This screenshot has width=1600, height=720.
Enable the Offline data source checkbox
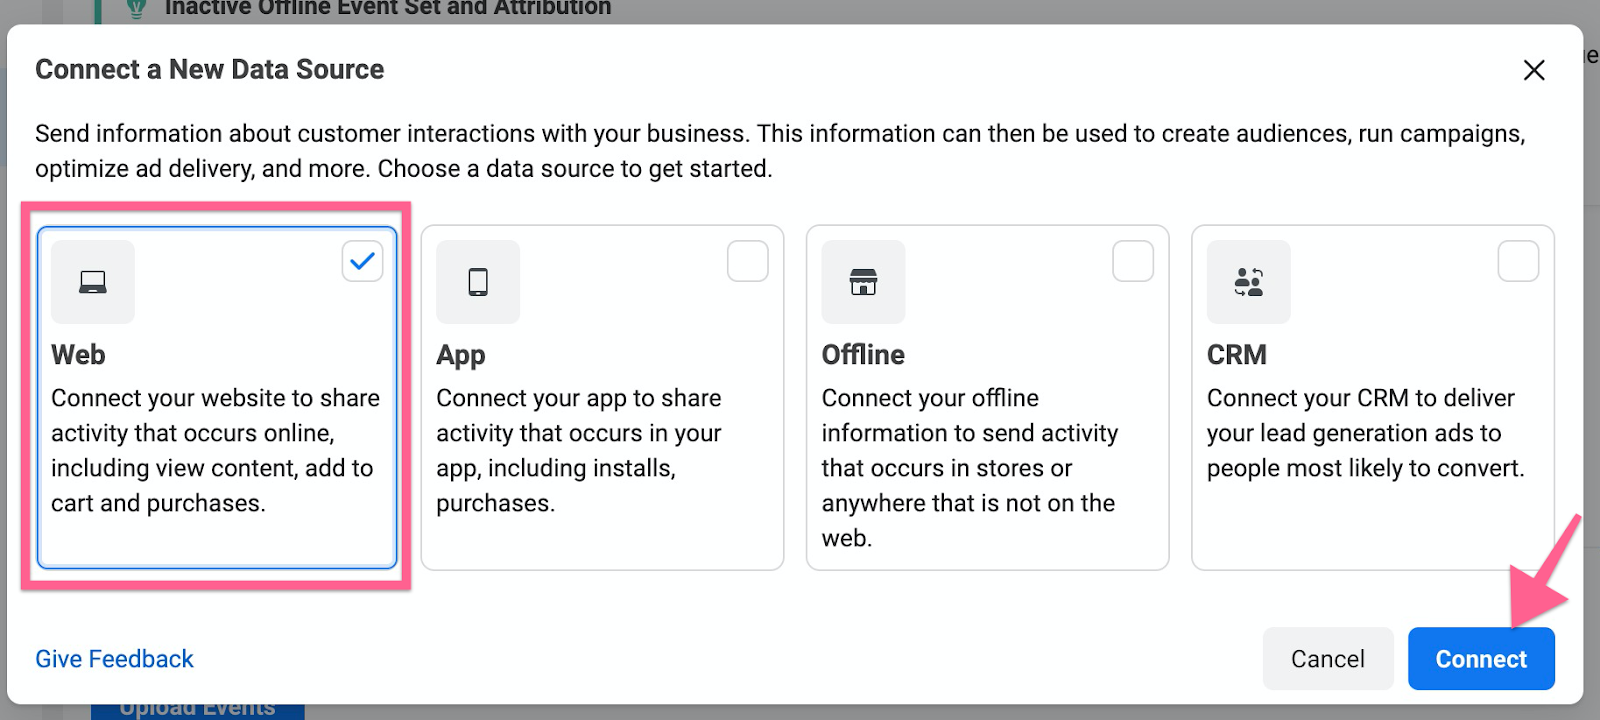(1132, 261)
